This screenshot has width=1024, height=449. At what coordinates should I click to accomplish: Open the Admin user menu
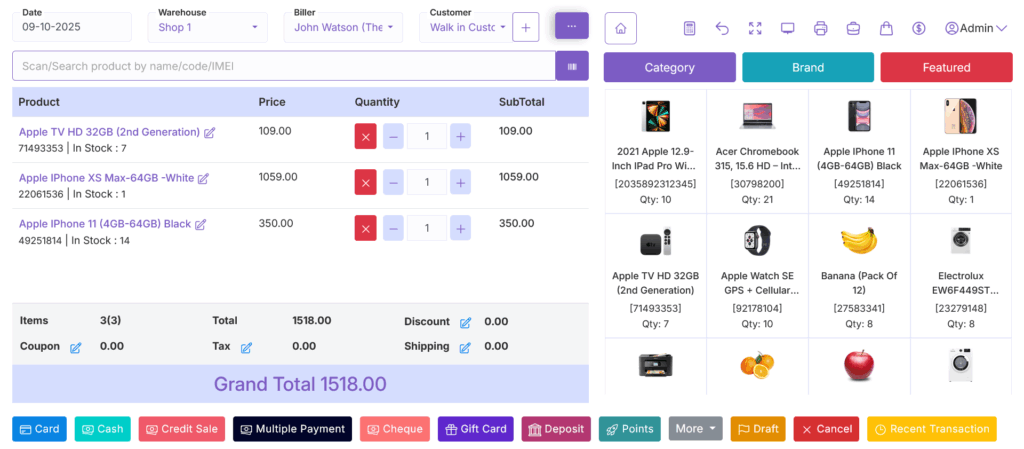975,28
